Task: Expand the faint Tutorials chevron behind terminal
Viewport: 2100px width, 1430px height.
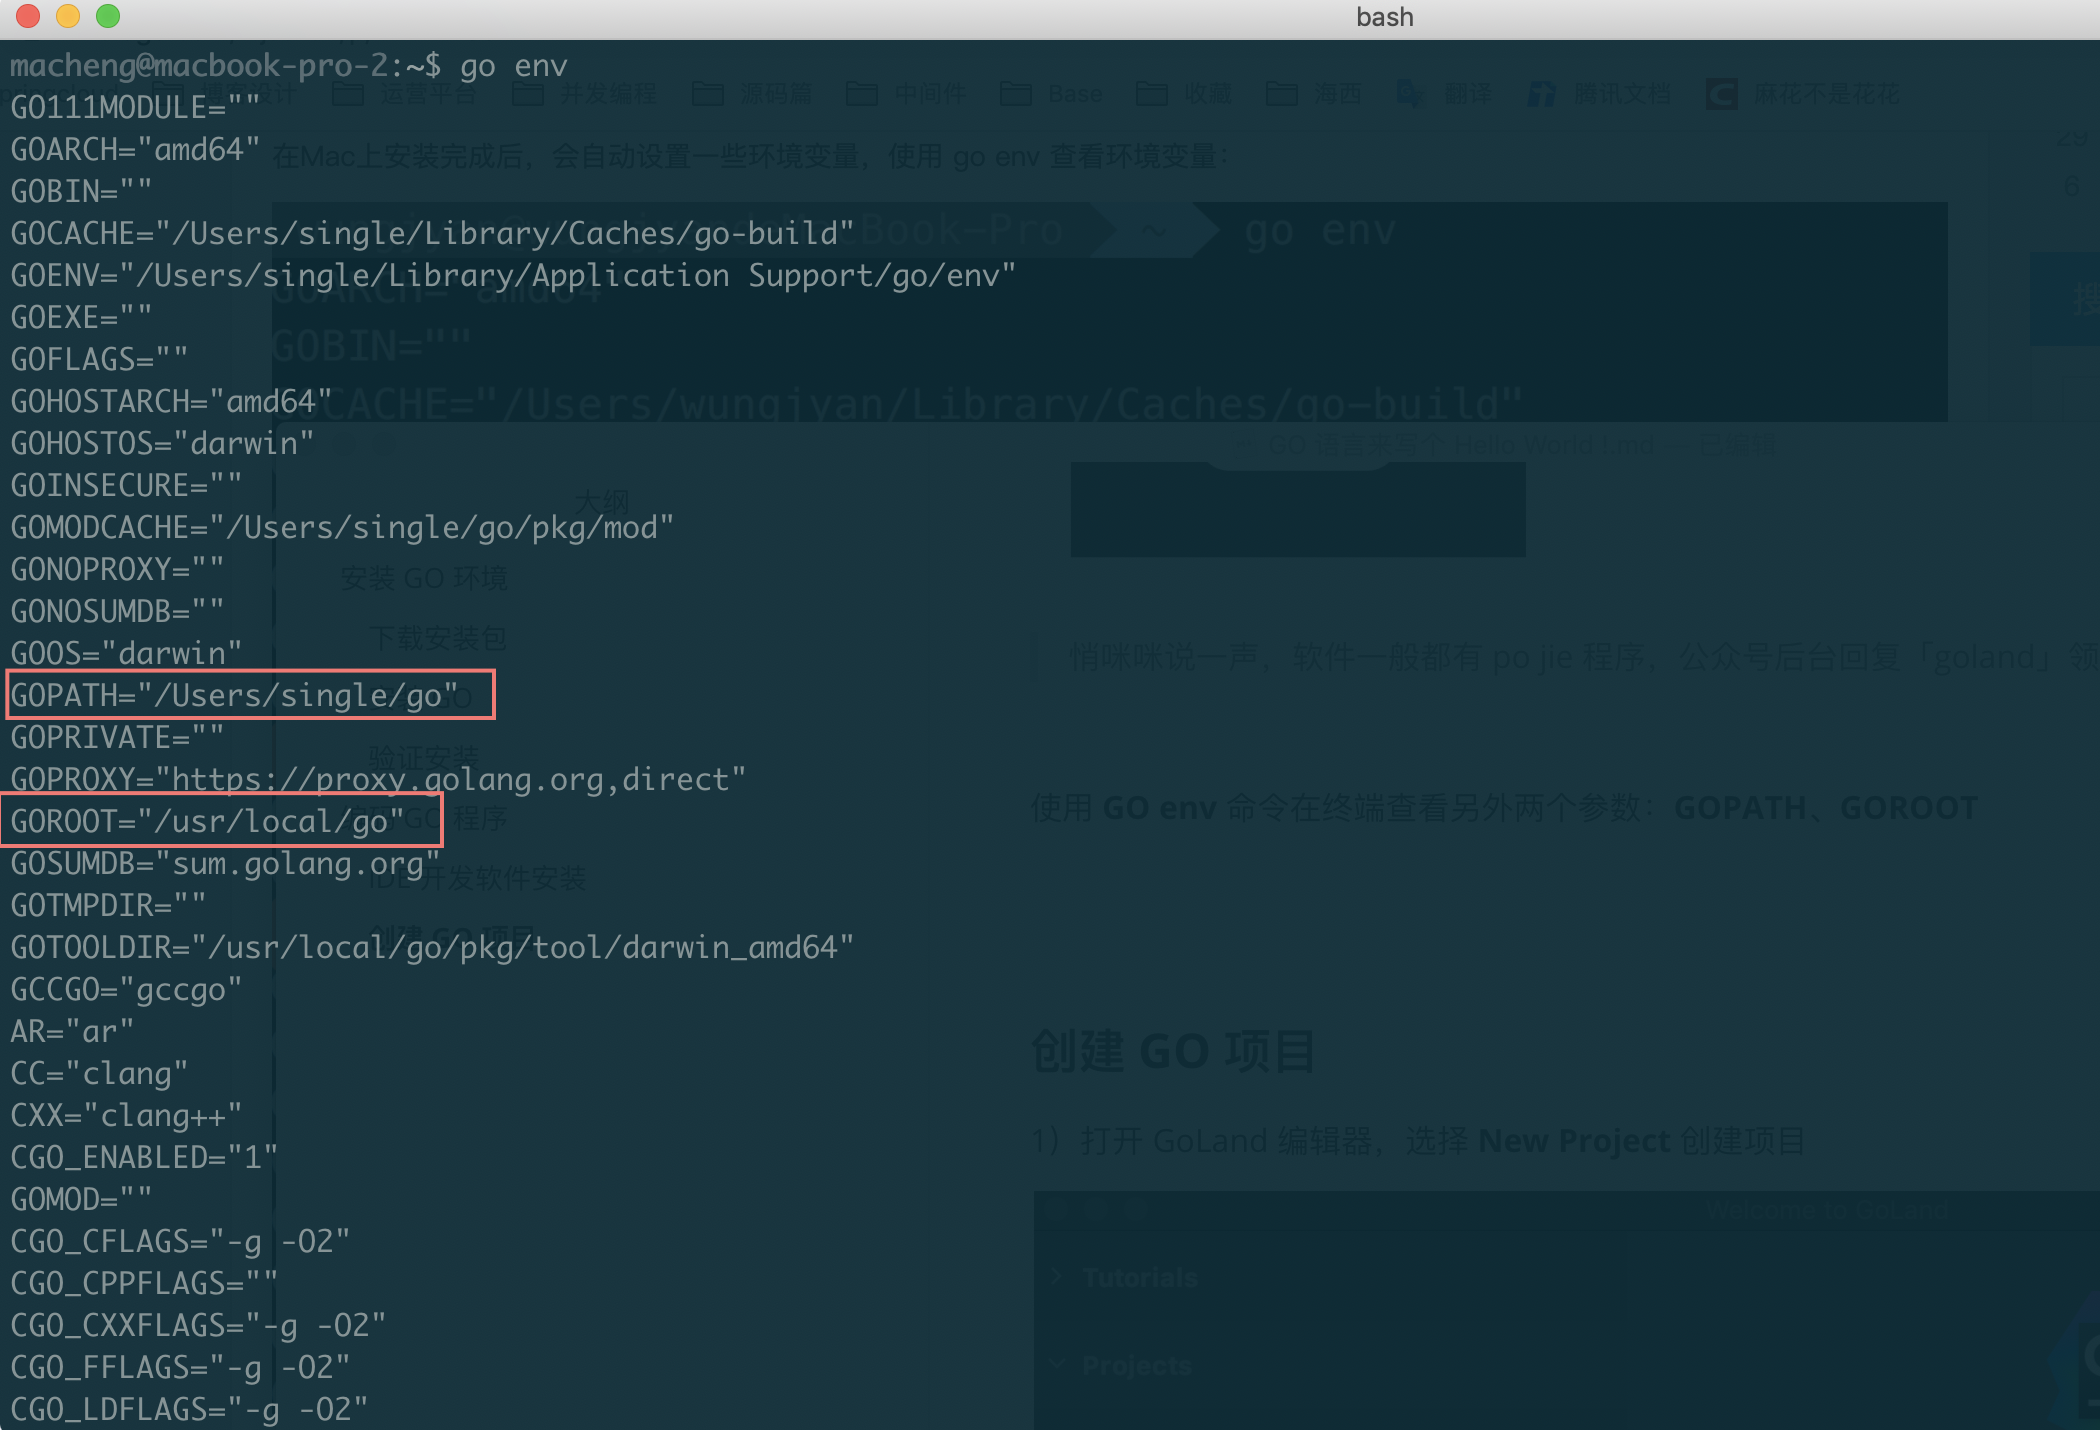Action: [x=1058, y=1277]
